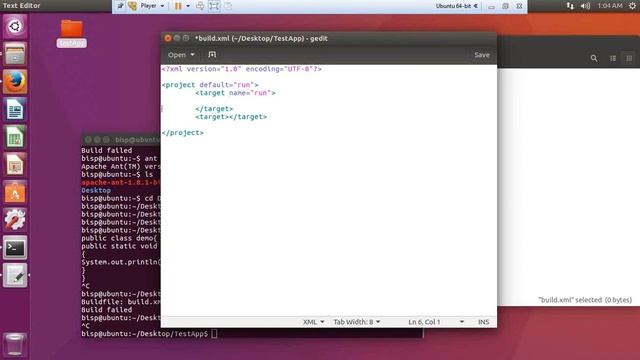The height and width of the screenshot is (360, 640).
Task: Switch Files window to list view
Action: pyautogui.click(x=613, y=58)
